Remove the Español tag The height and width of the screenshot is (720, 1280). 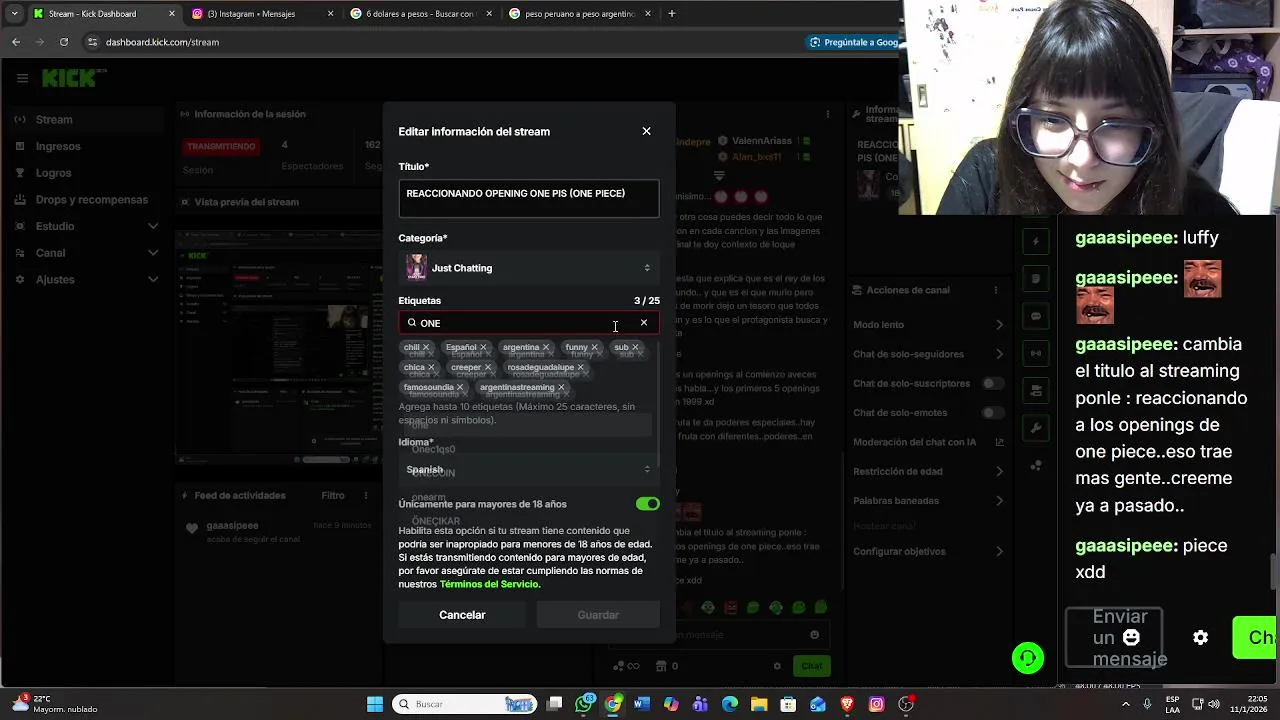pyautogui.click(x=483, y=348)
